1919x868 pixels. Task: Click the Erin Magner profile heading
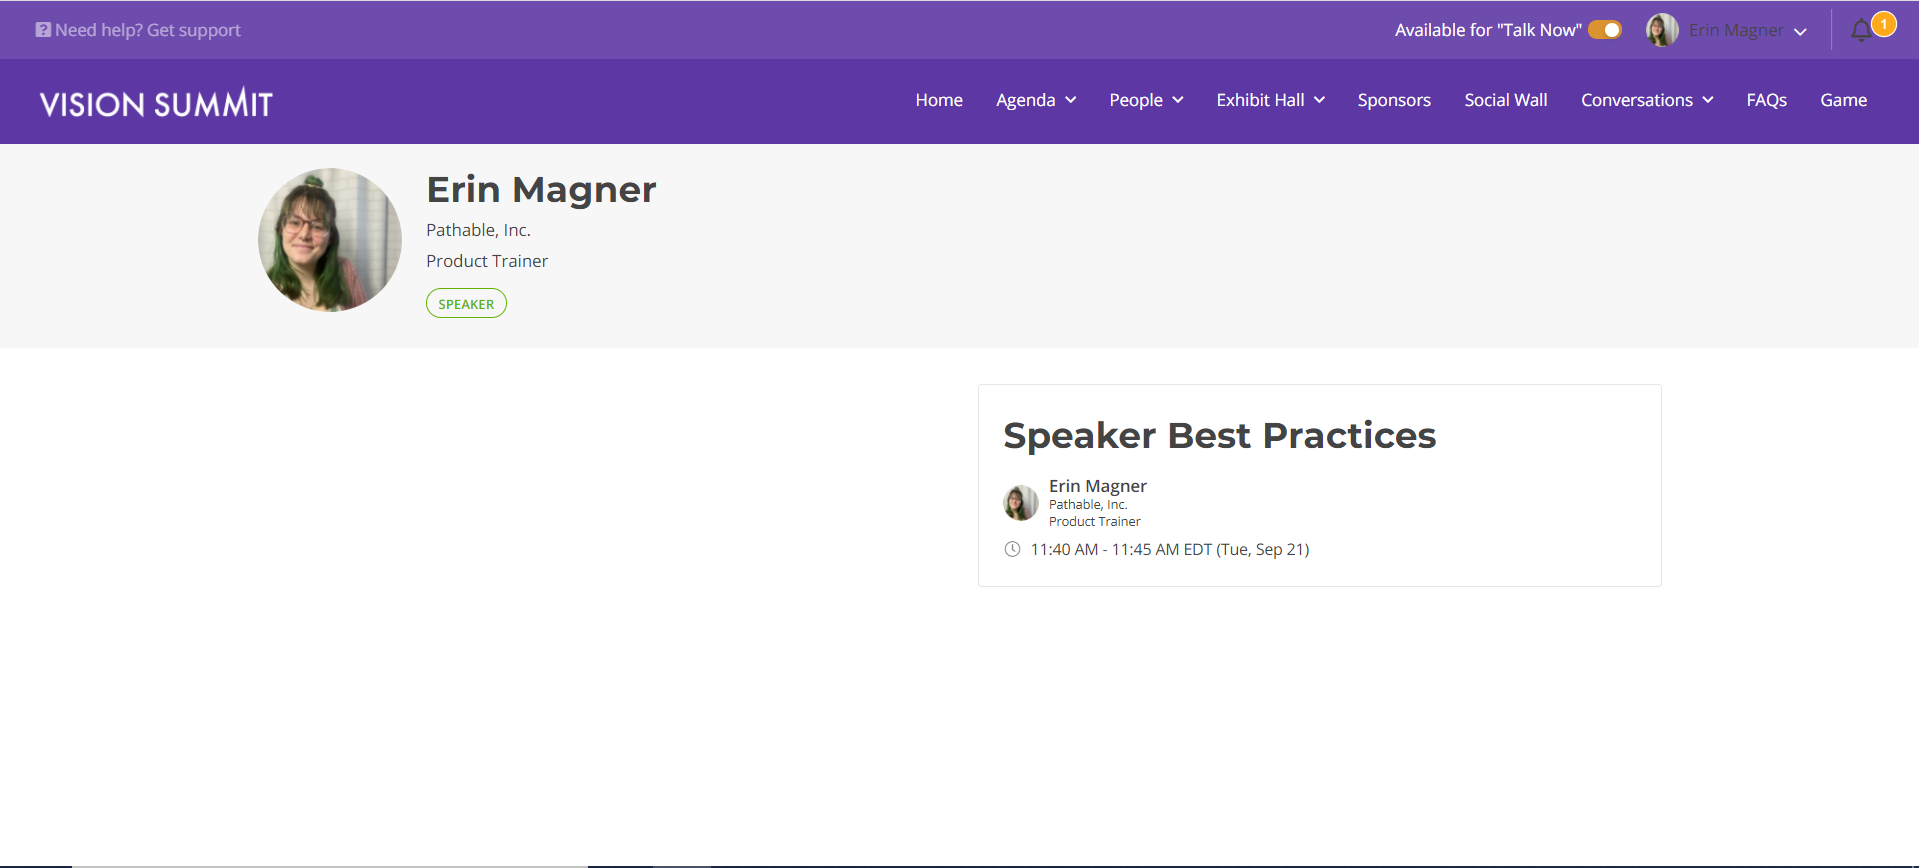pyautogui.click(x=541, y=189)
